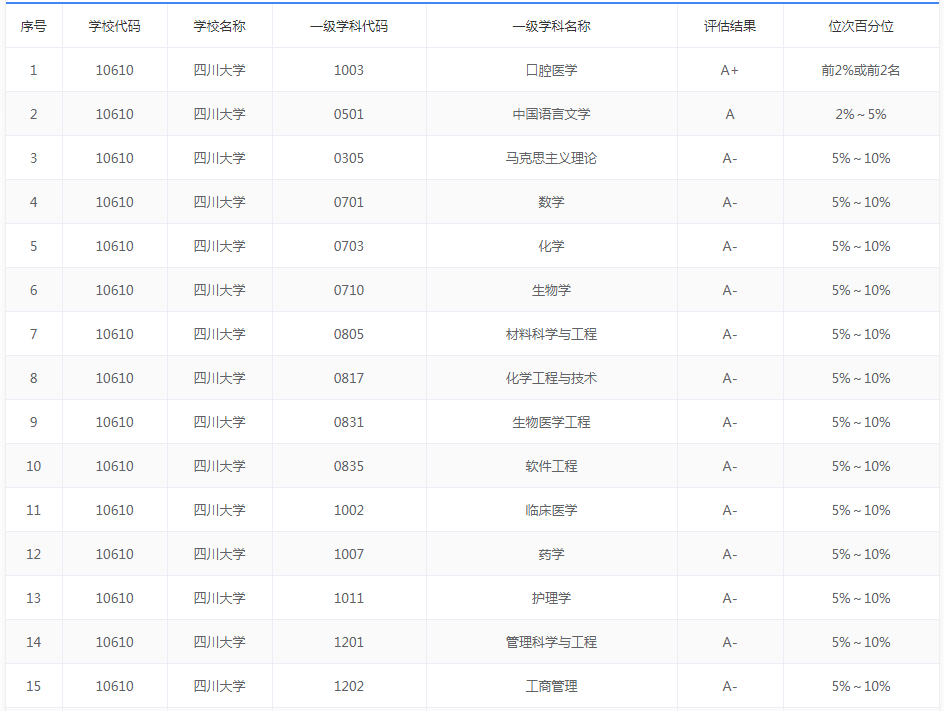944x711 pixels.
Task: Select the 化学工程与技术 subject cell
Action: (x=551, y=377)
